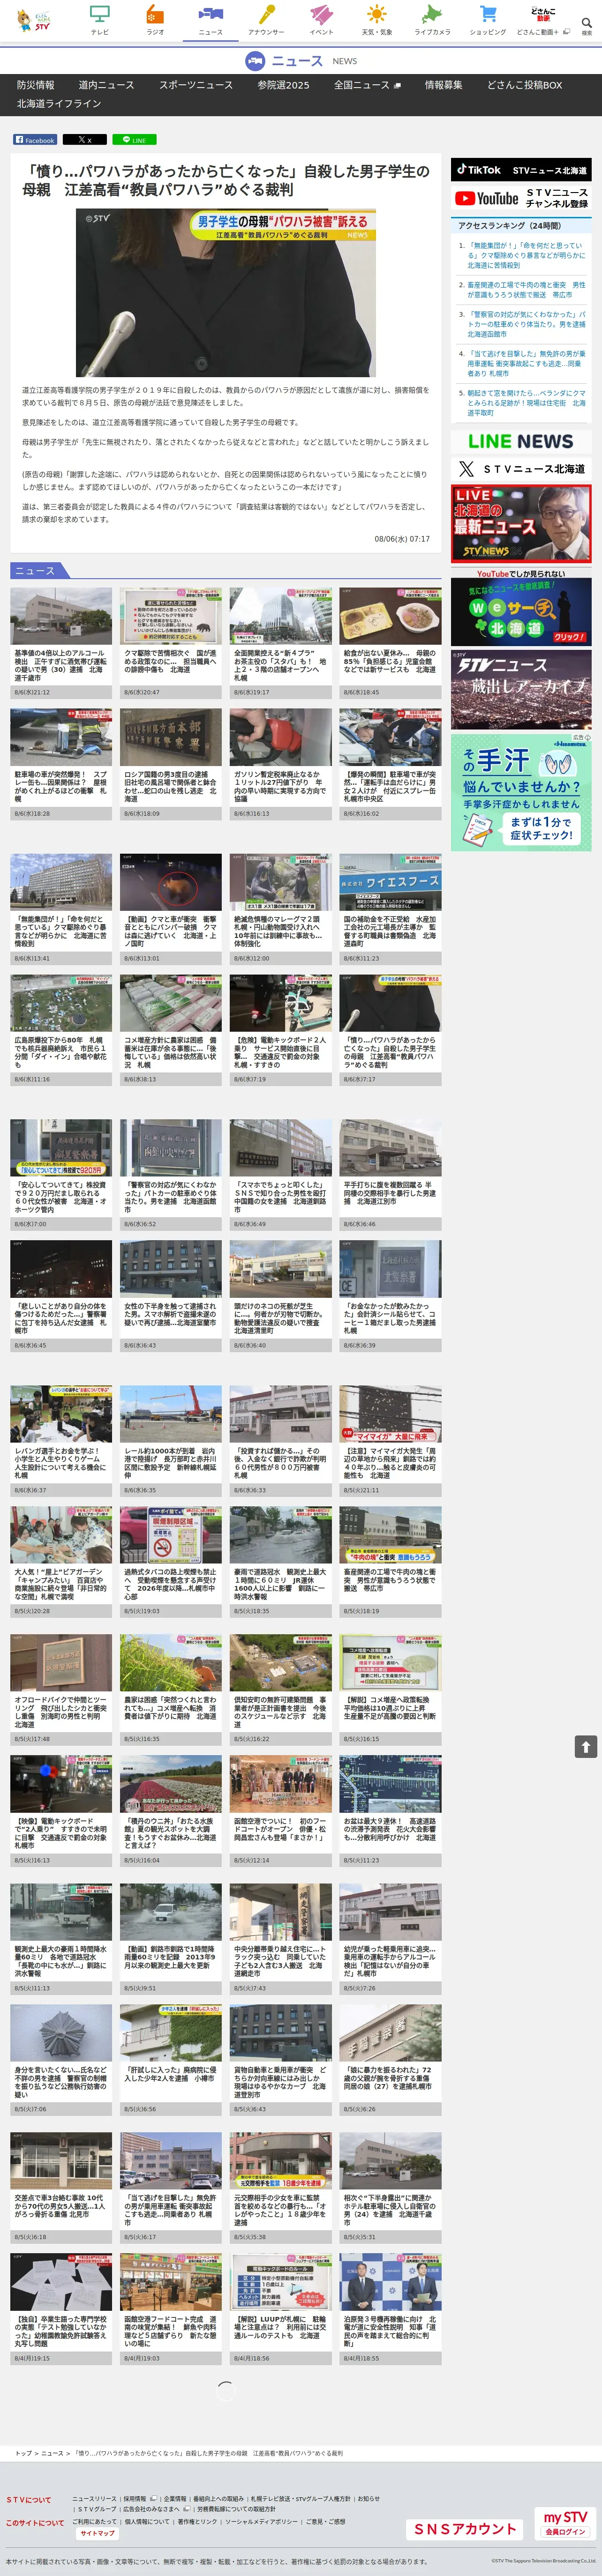Image resolution: width=602 pixels, height=2576 pixels.
Task: Open the ライブカメラ Hokkaido map icon
Action: click(432, 19)
